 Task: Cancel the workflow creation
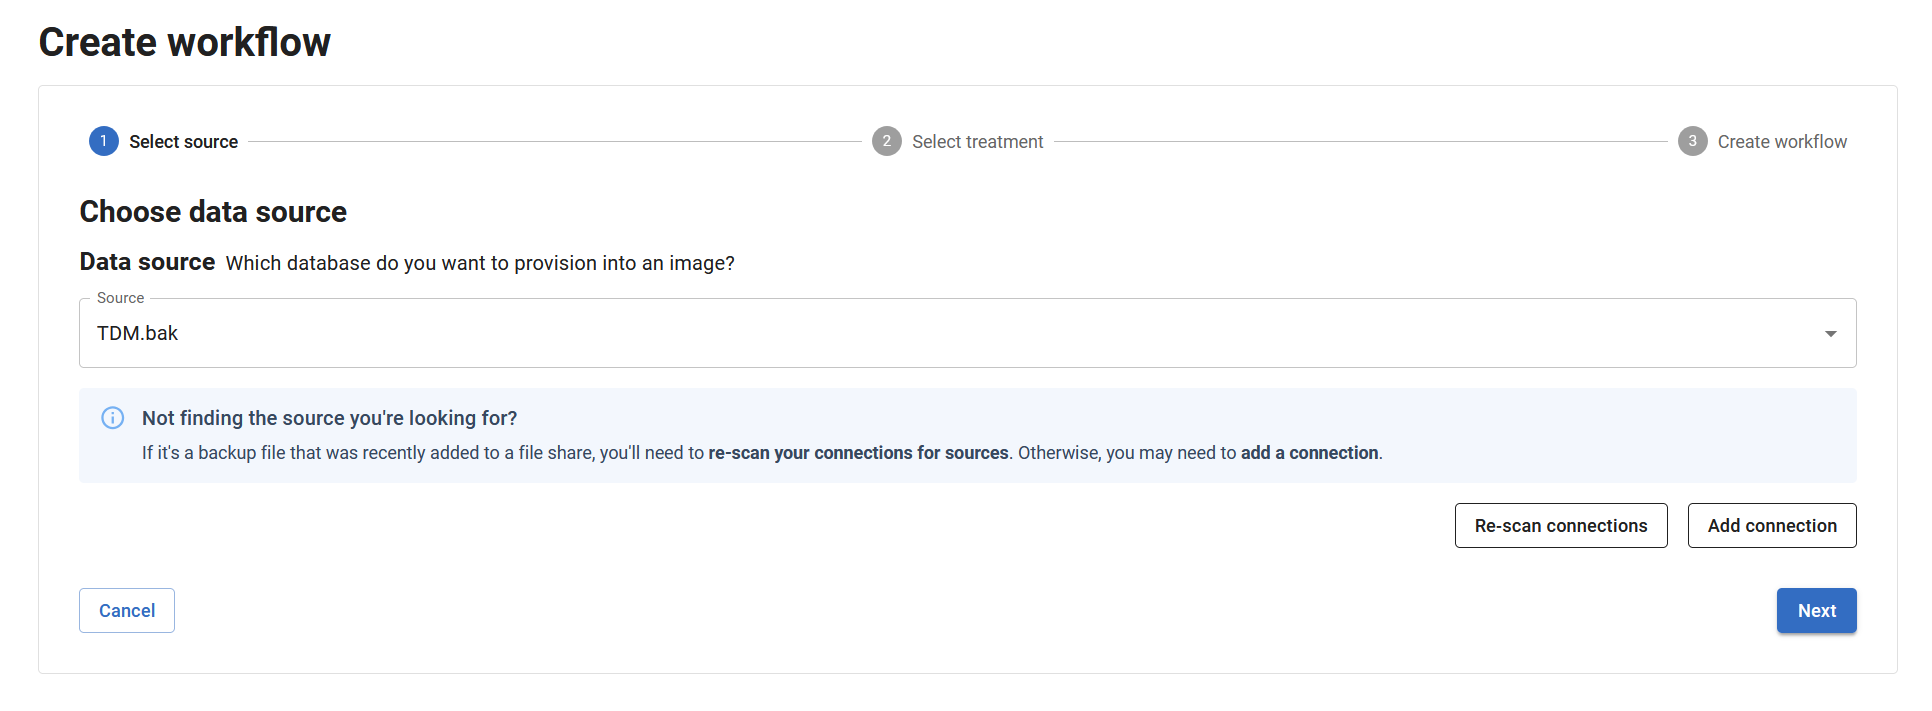127,611
